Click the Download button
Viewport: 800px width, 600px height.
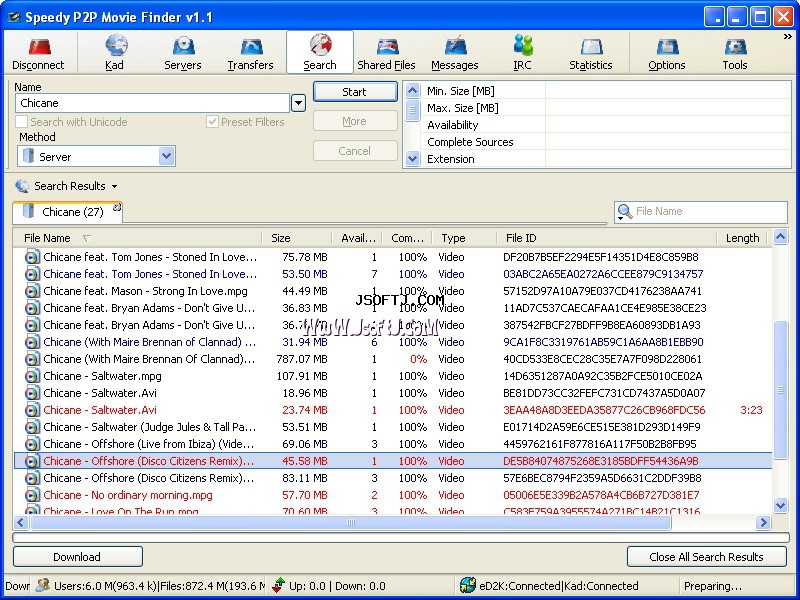(x=78, y=557)
